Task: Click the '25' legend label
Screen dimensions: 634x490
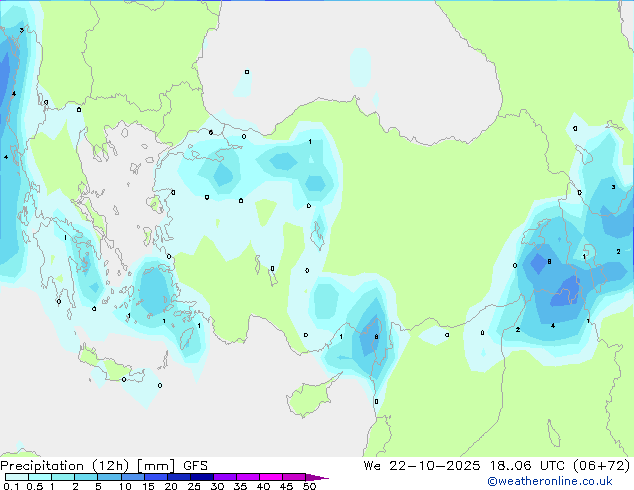Action: [x=194, y=486]
